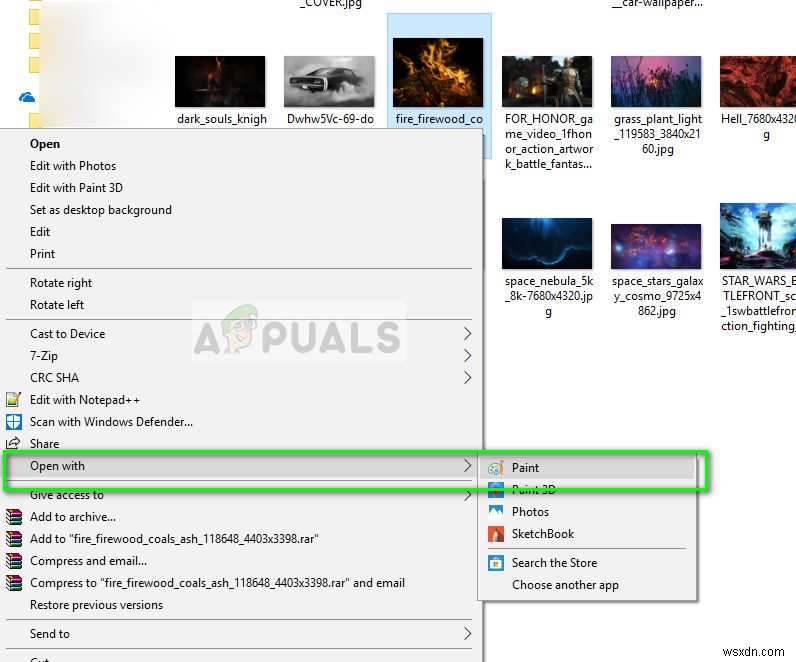Click the Windows Defender shield icon
Screen dimensions: 796x662
13,421
